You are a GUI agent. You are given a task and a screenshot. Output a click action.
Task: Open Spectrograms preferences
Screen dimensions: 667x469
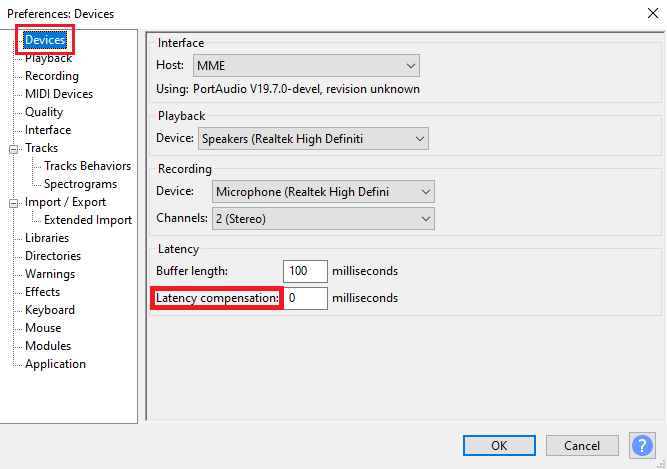tap(80, 184)
